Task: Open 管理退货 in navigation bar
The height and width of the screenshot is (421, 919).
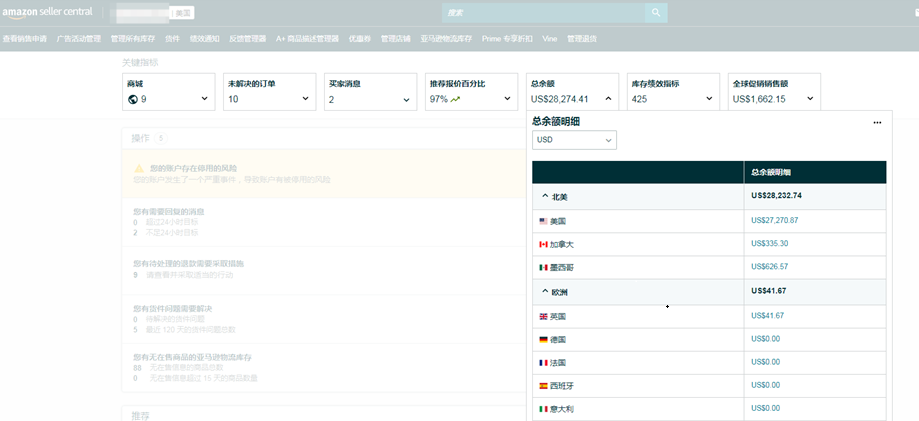Action: coord(582,39)
